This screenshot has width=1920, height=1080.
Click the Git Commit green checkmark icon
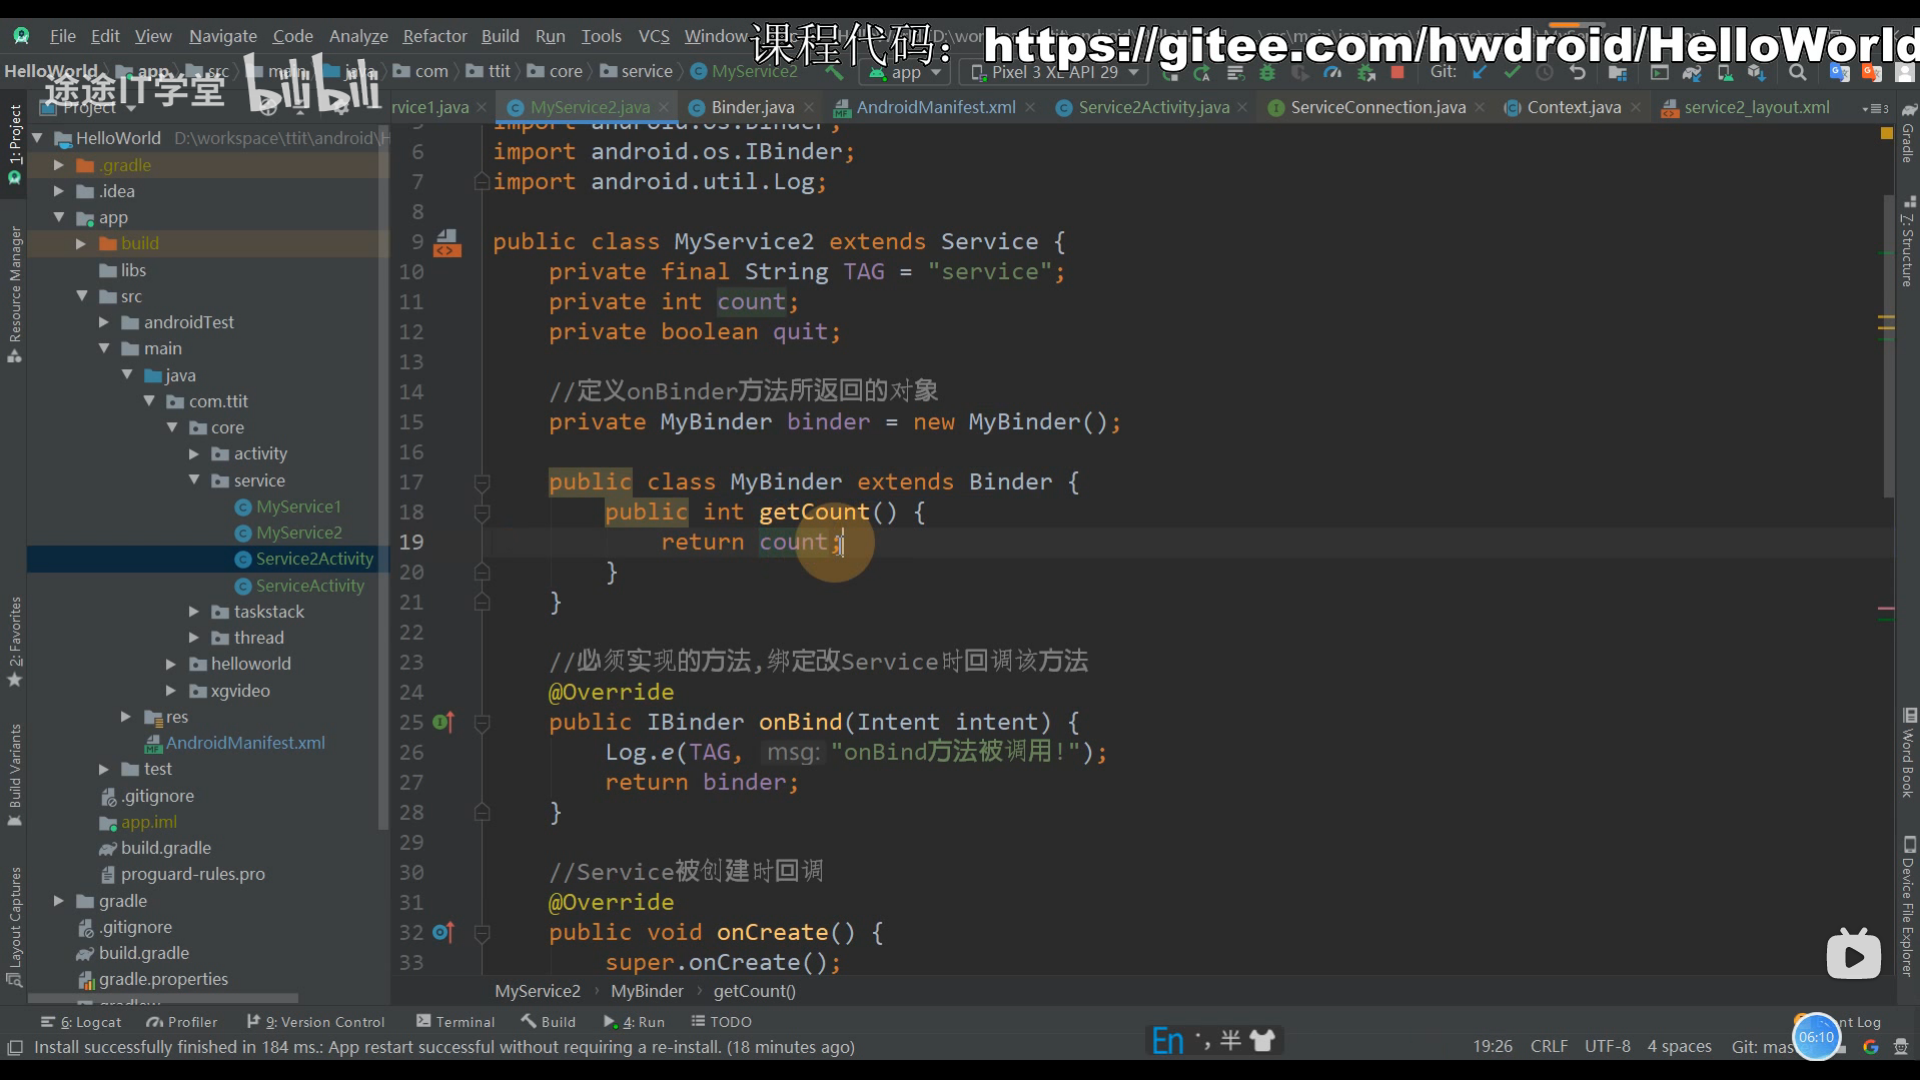tap(1512, 72)
